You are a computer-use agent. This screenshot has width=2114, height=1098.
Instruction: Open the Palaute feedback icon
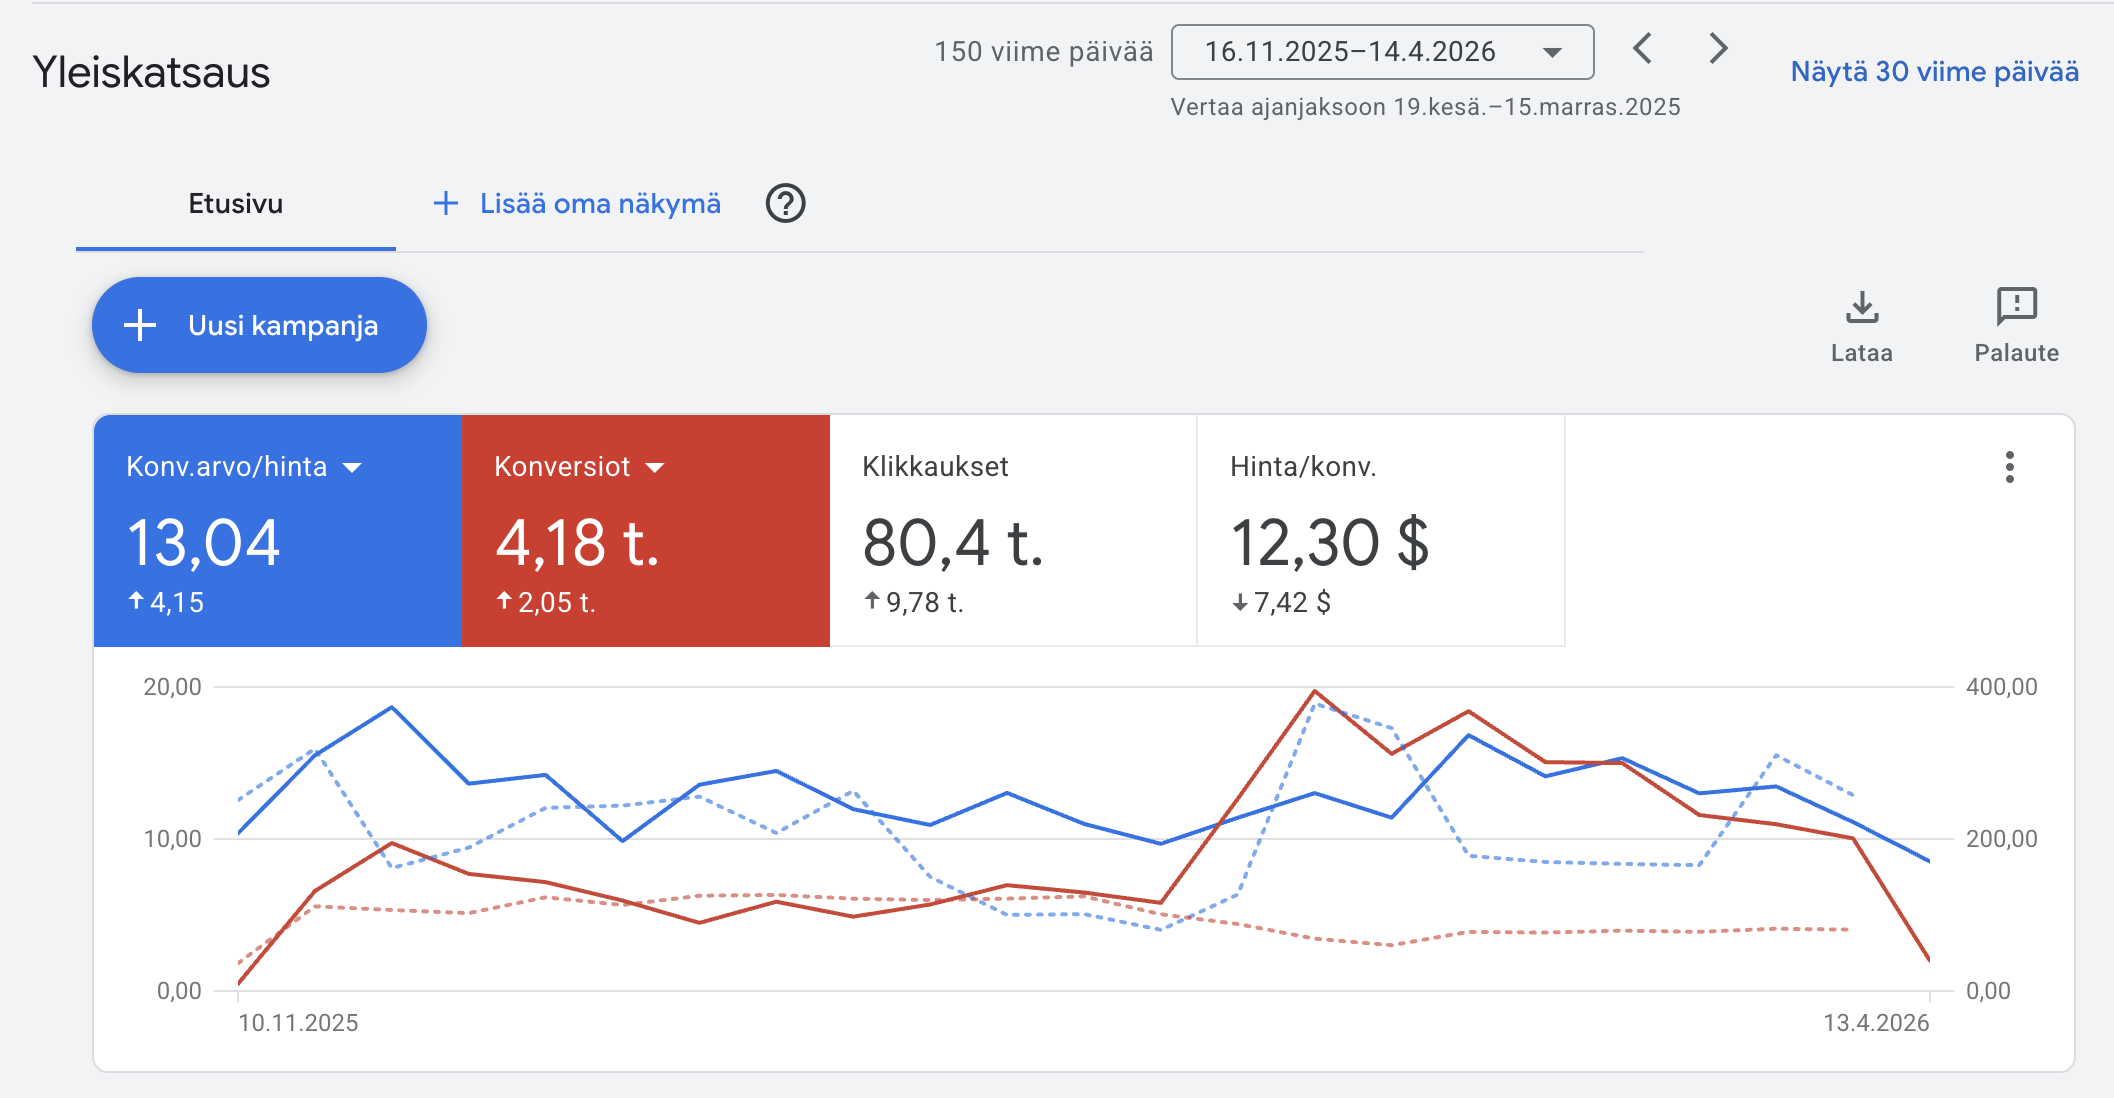coord(2016,306)
